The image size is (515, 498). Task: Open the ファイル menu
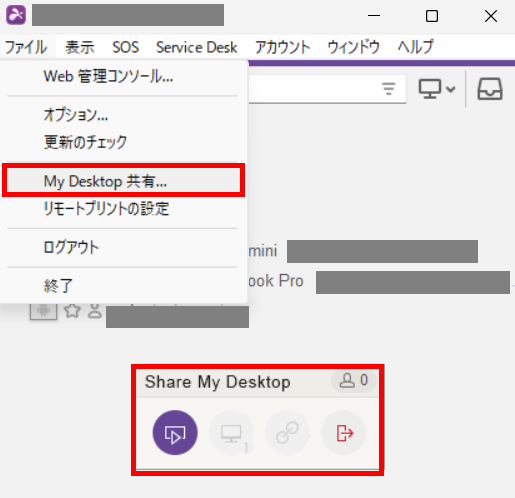(26, 47)
